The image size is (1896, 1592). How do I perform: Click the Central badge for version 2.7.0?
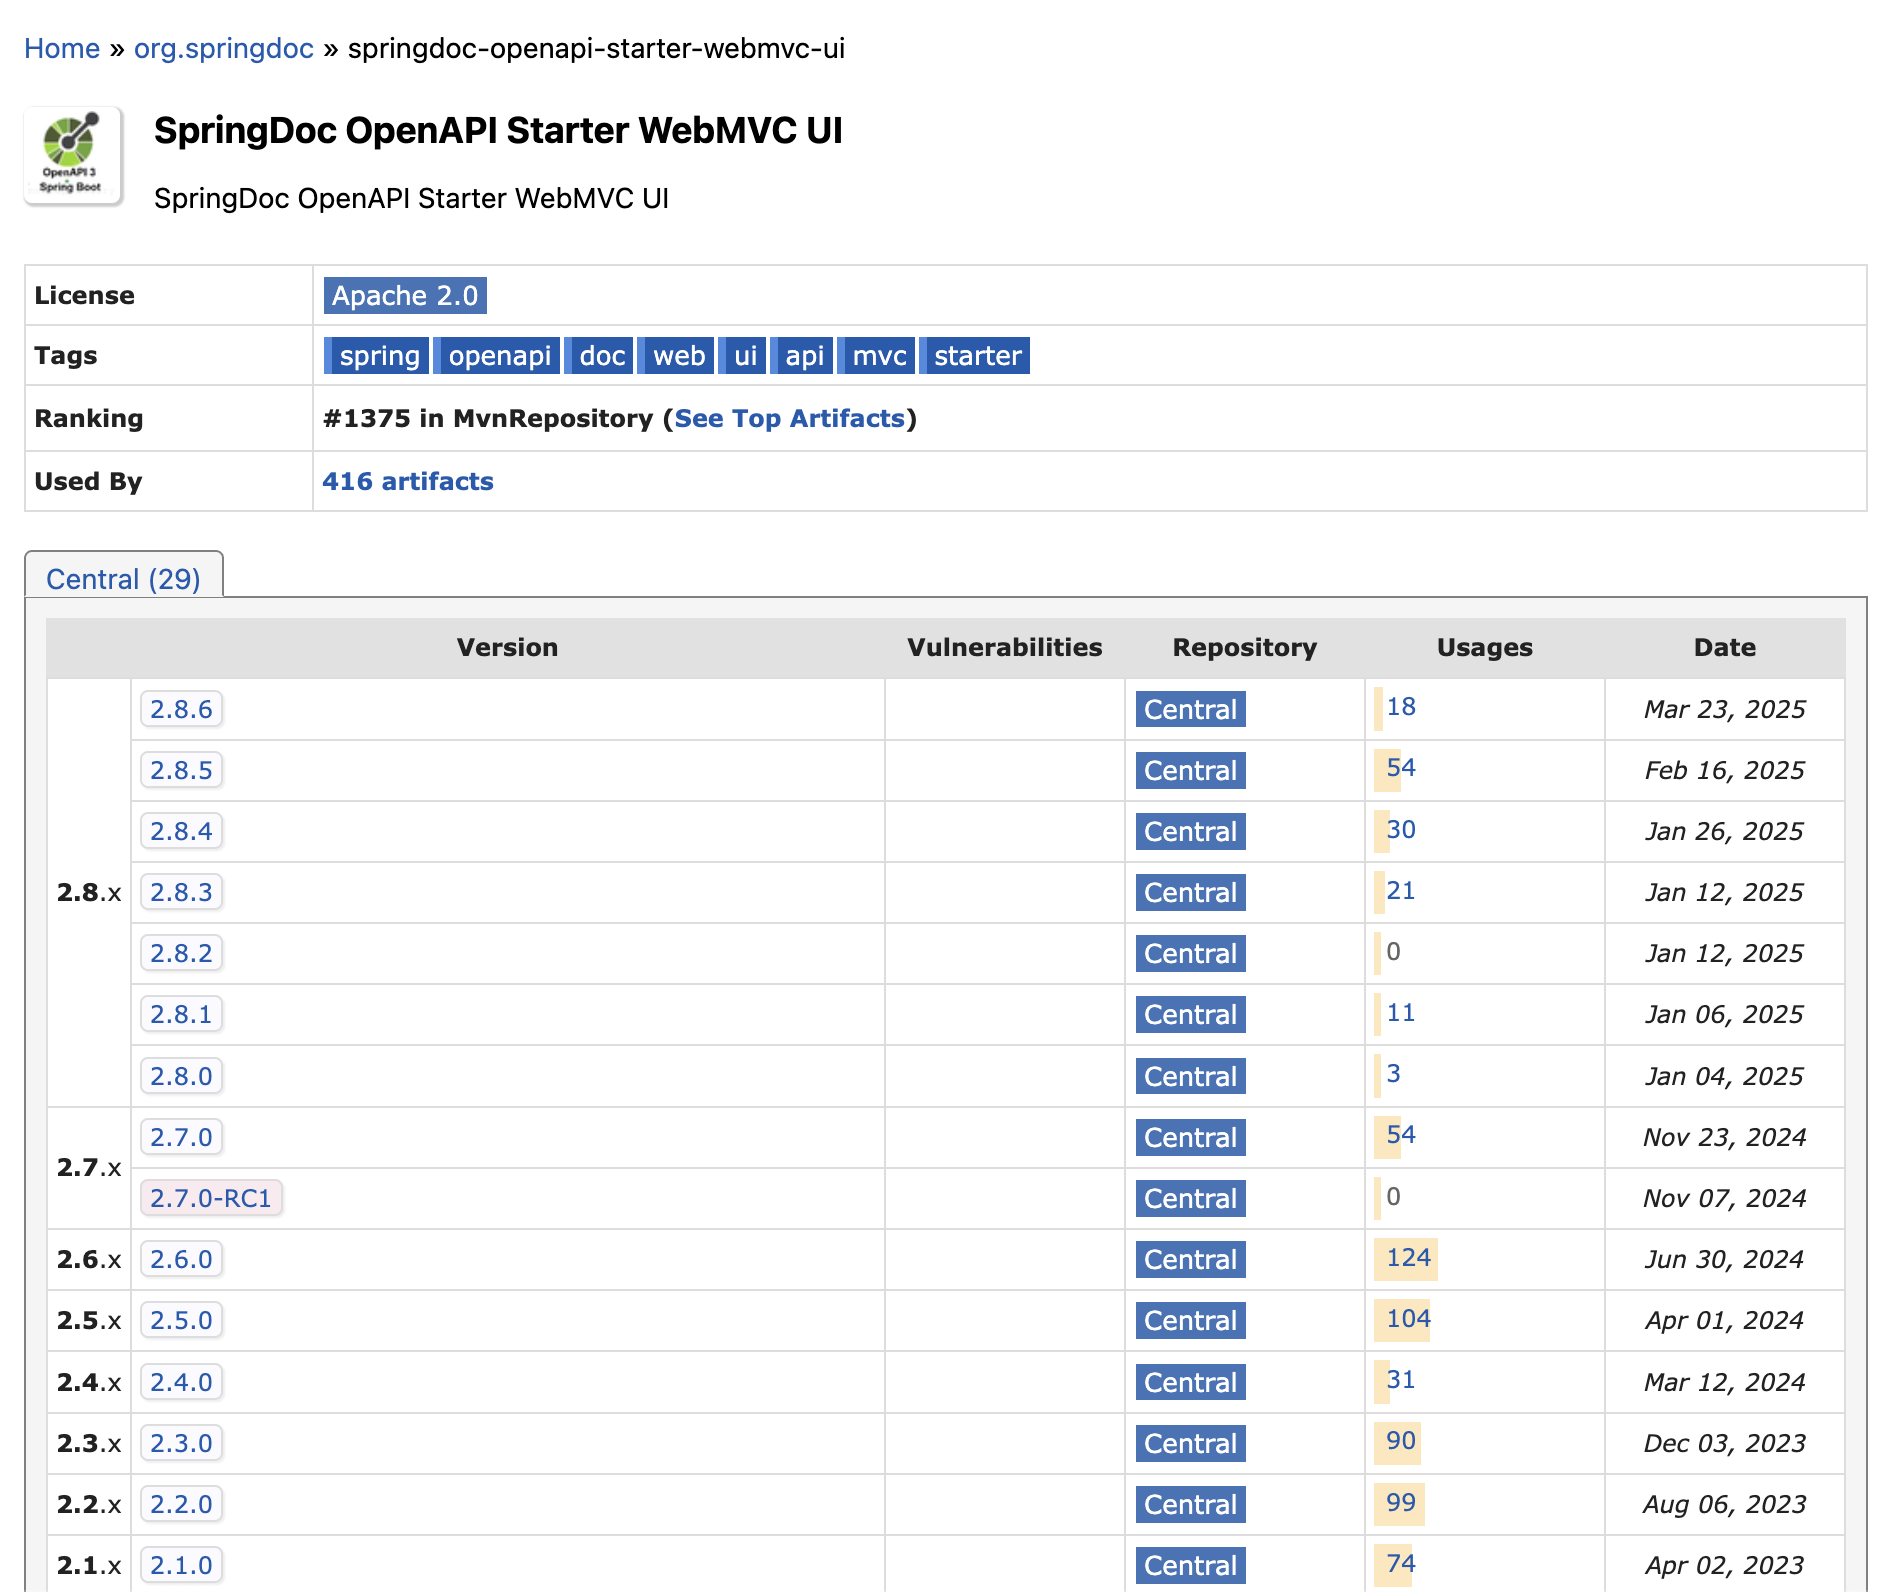[1191, 1137]
